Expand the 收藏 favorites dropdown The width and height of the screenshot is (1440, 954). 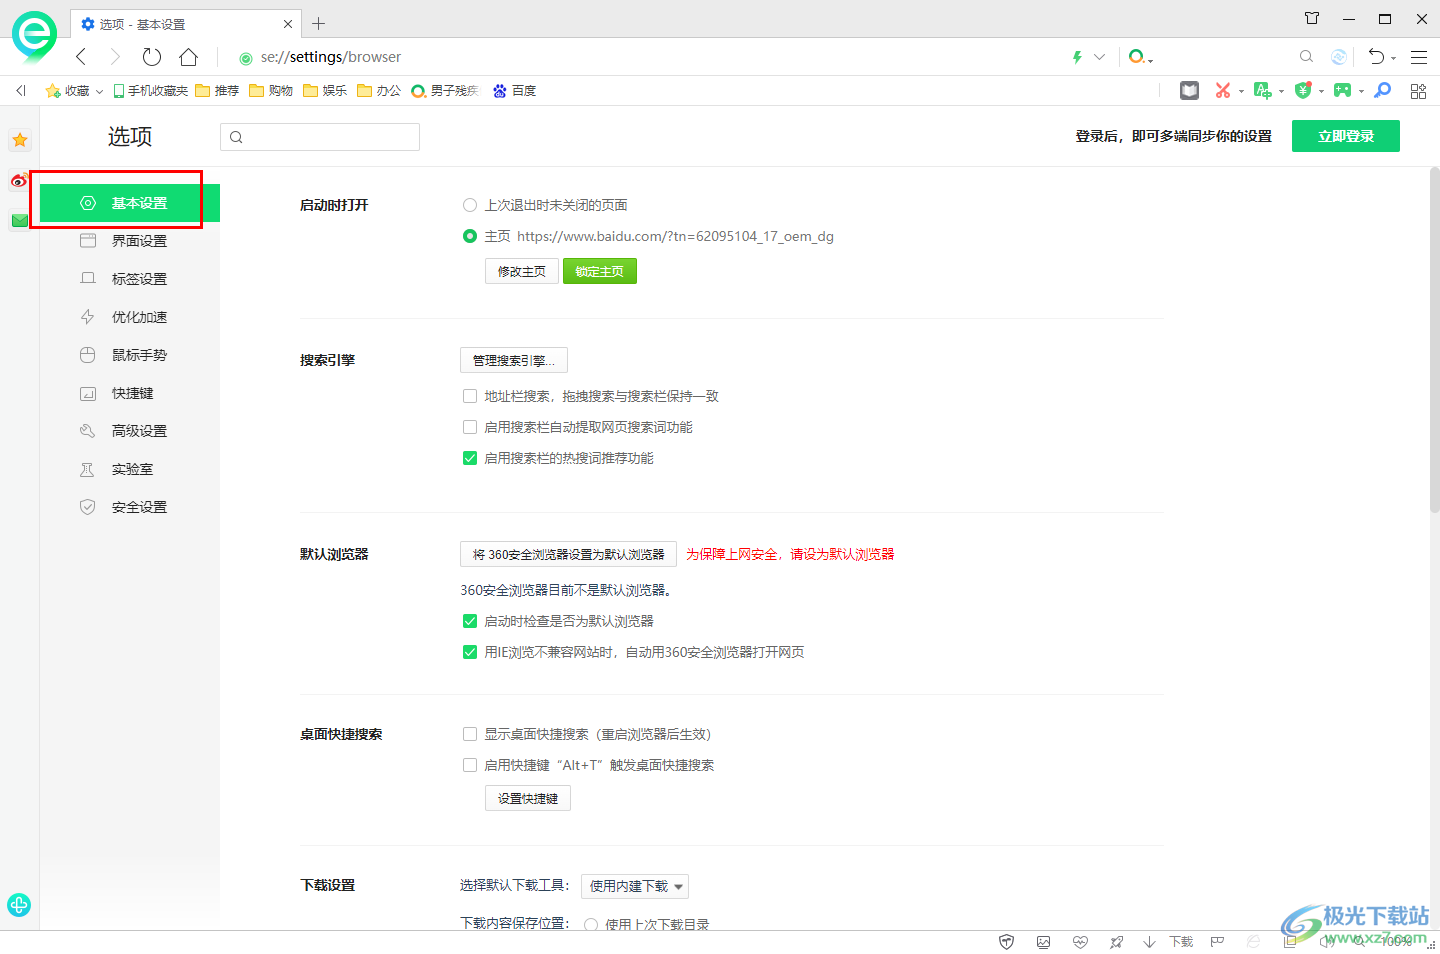tap(99, 91)
